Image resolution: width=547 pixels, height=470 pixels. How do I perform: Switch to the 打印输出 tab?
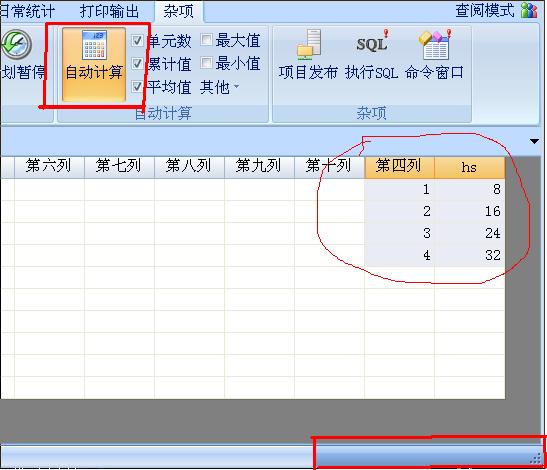pos(109,11)
